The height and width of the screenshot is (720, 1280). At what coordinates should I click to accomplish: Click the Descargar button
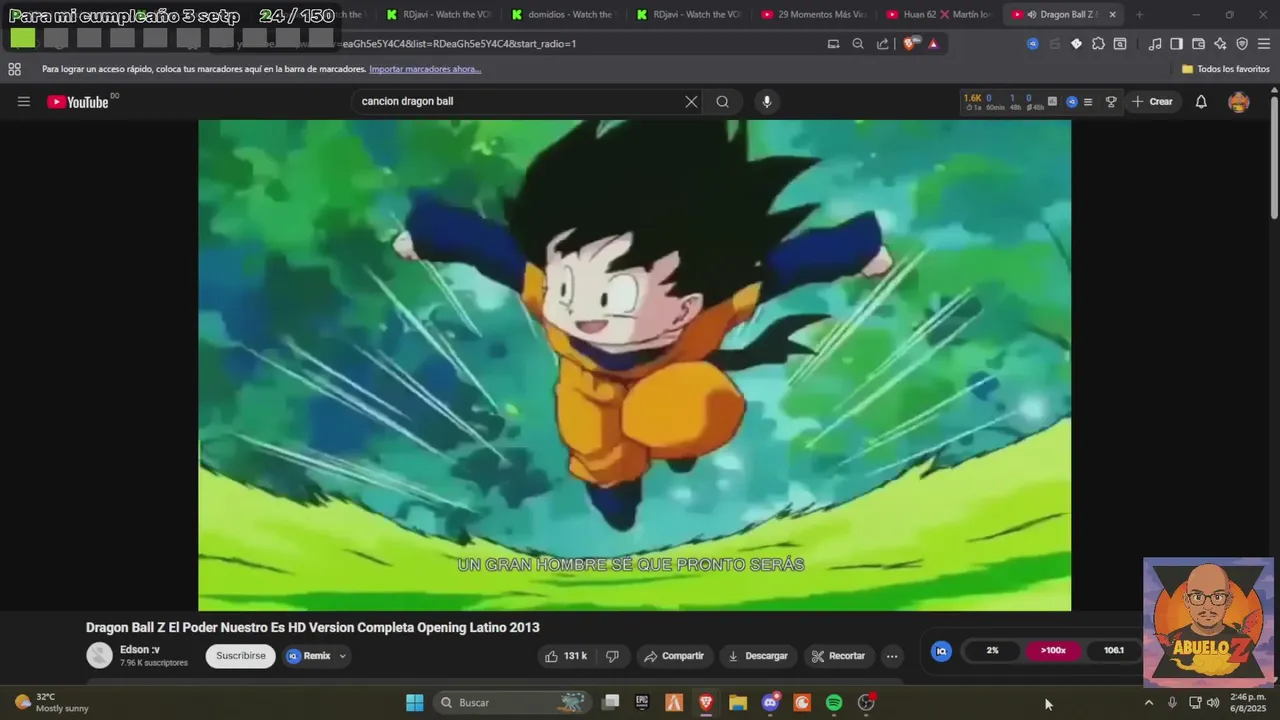pyautogui.click(x=758, y=656)
